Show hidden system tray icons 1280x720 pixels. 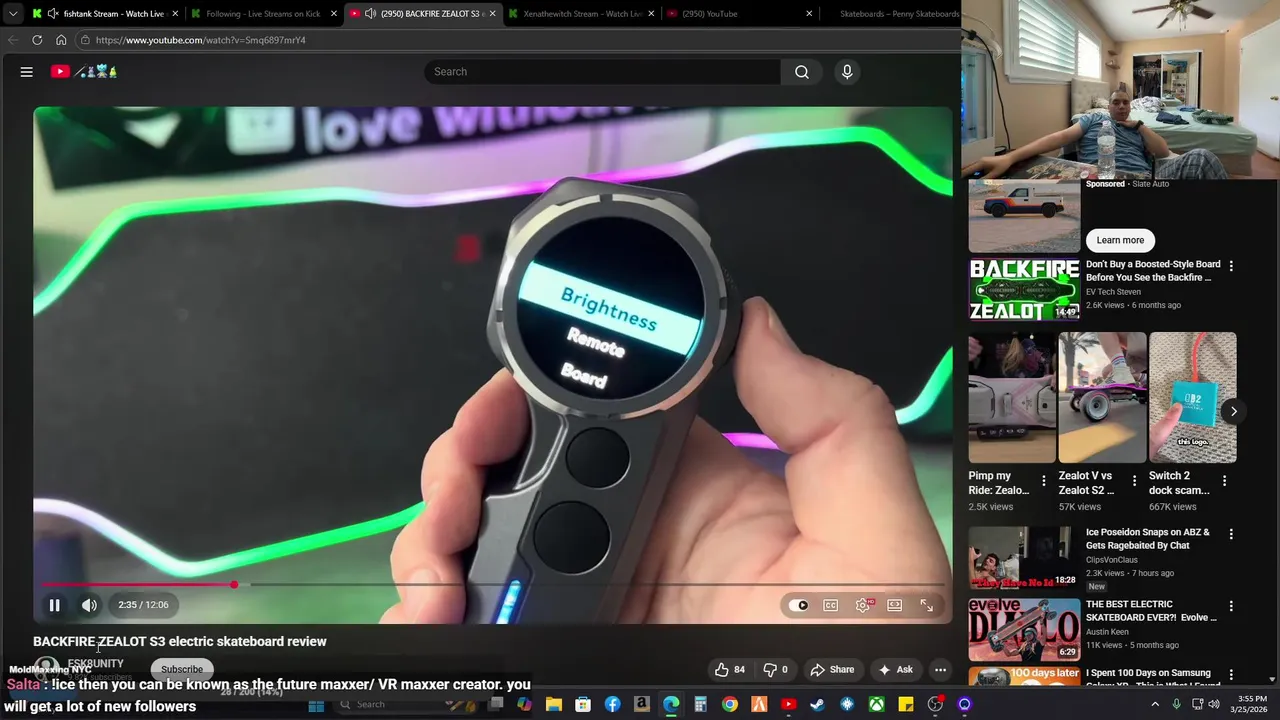1155,705
